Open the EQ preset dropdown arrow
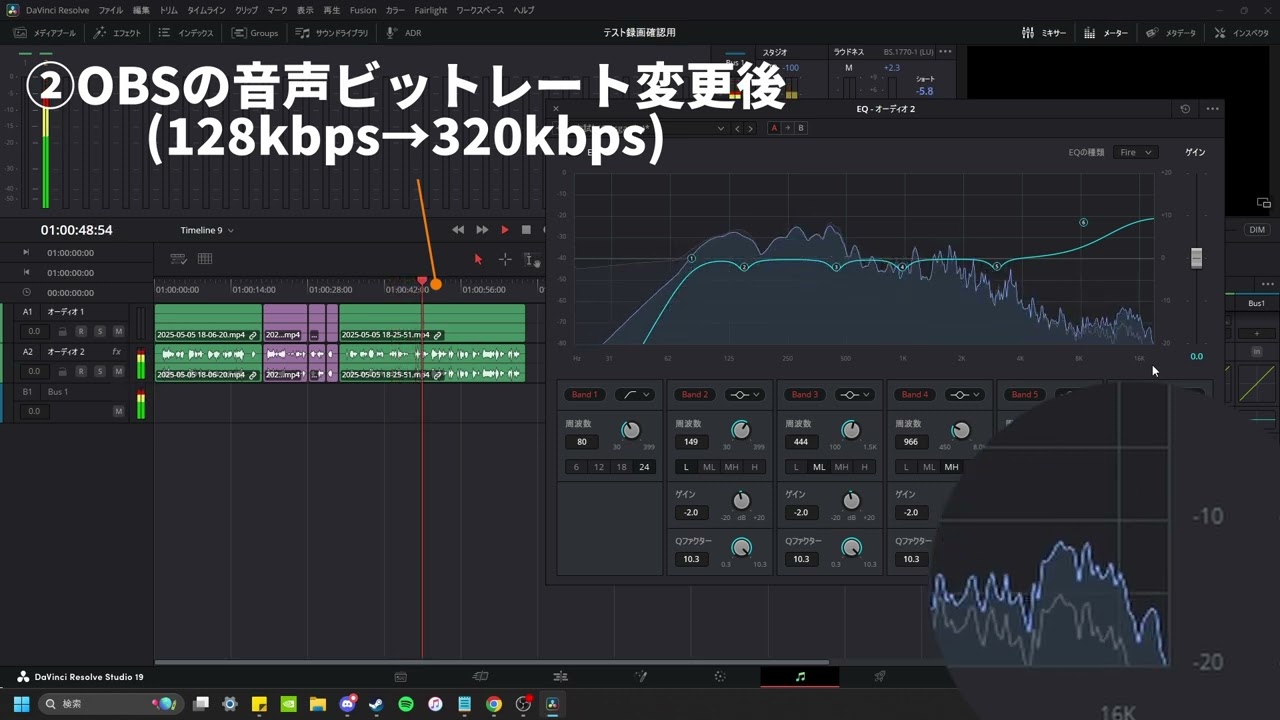Image resolution: width=1280 pixels, height=720 pixels. pos(721,128)
